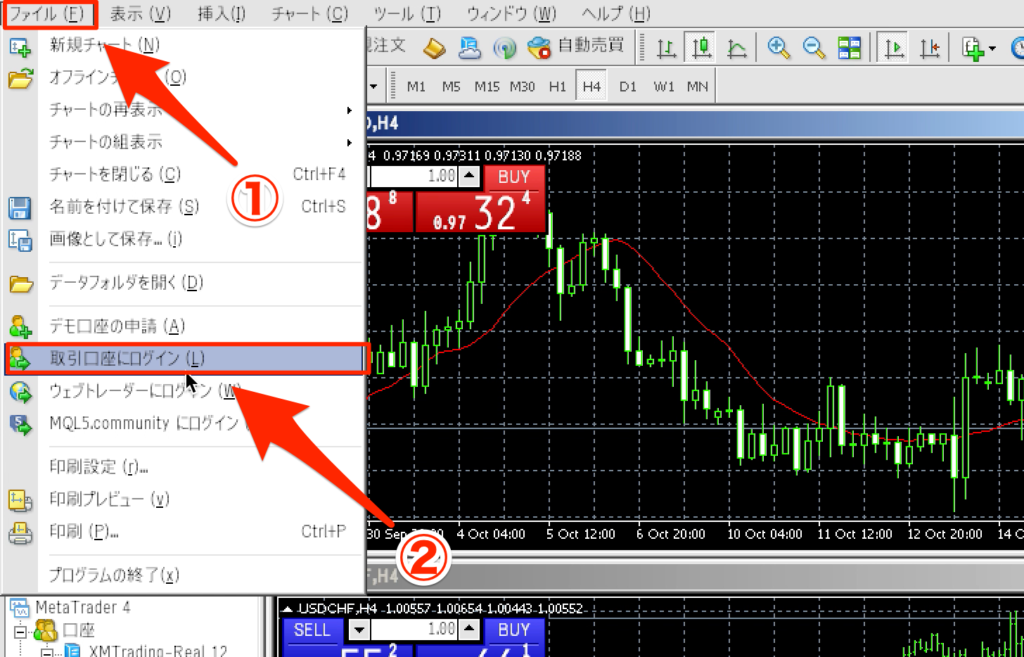Switch to the D1 timeframe
Image resolution: width=1024 pixels, height=657 pixels.
(628, 87)
